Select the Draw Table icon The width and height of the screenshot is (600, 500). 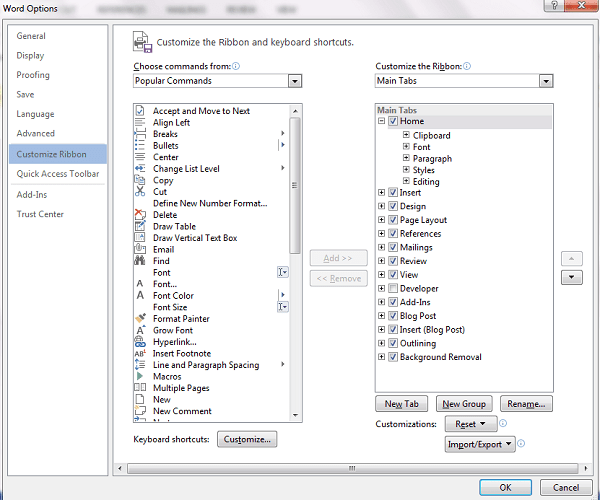tap(140, 227)
